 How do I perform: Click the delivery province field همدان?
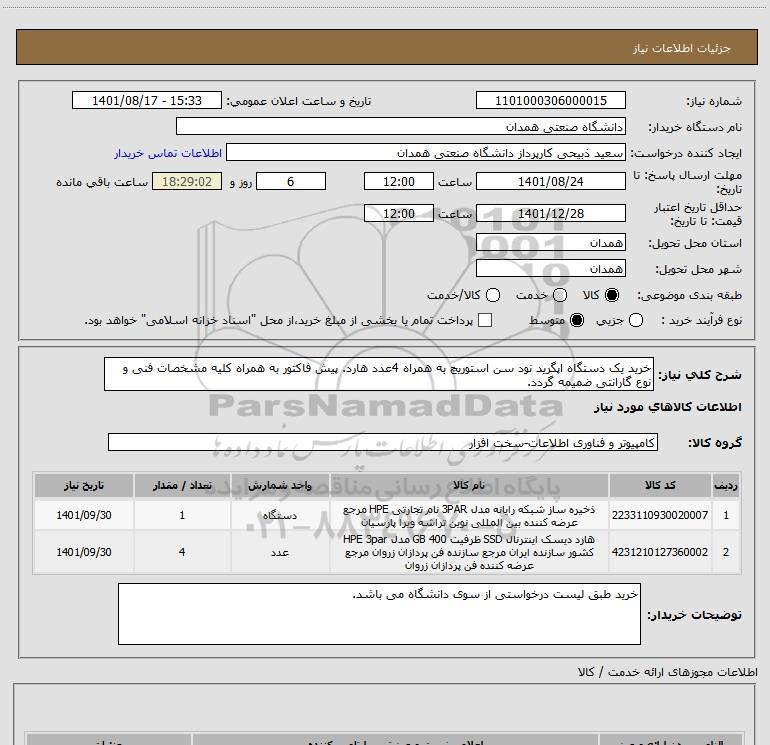[x=550, y=242]
